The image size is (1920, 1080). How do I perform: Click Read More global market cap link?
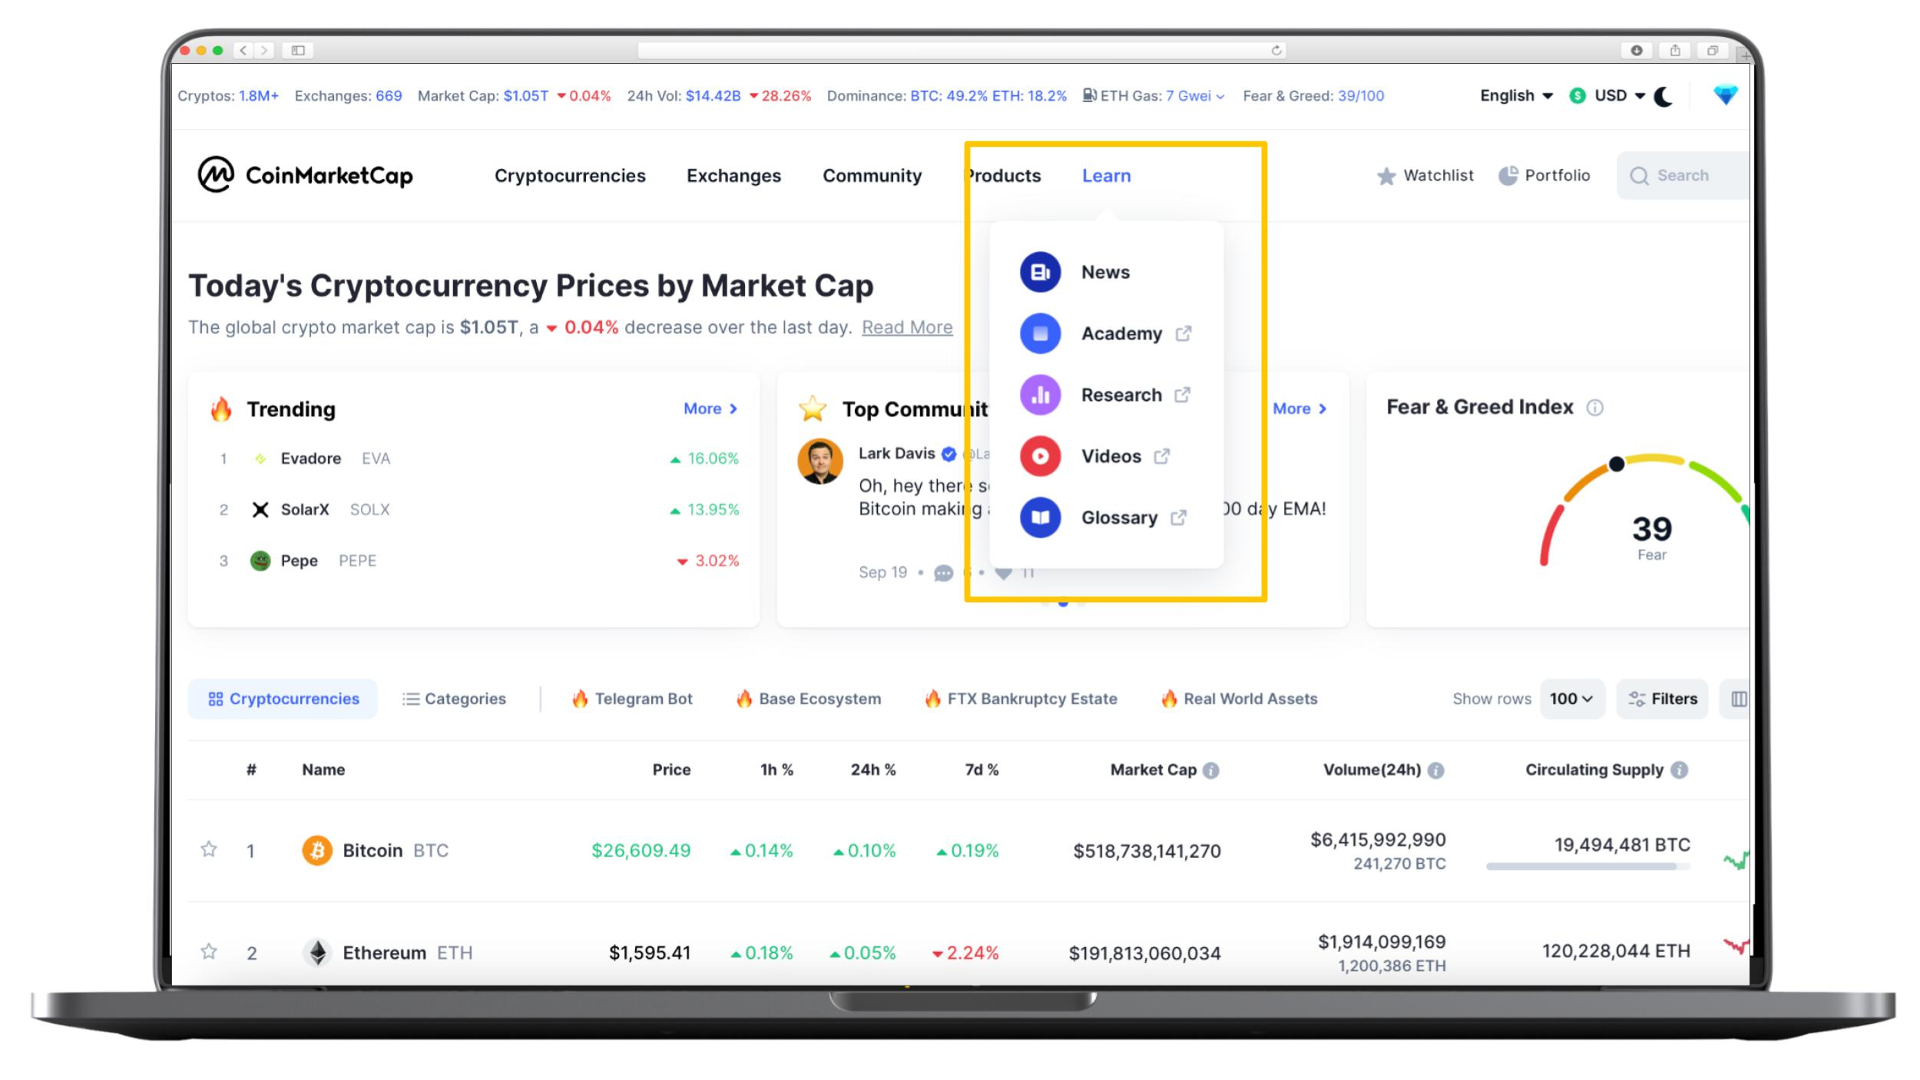907,327
